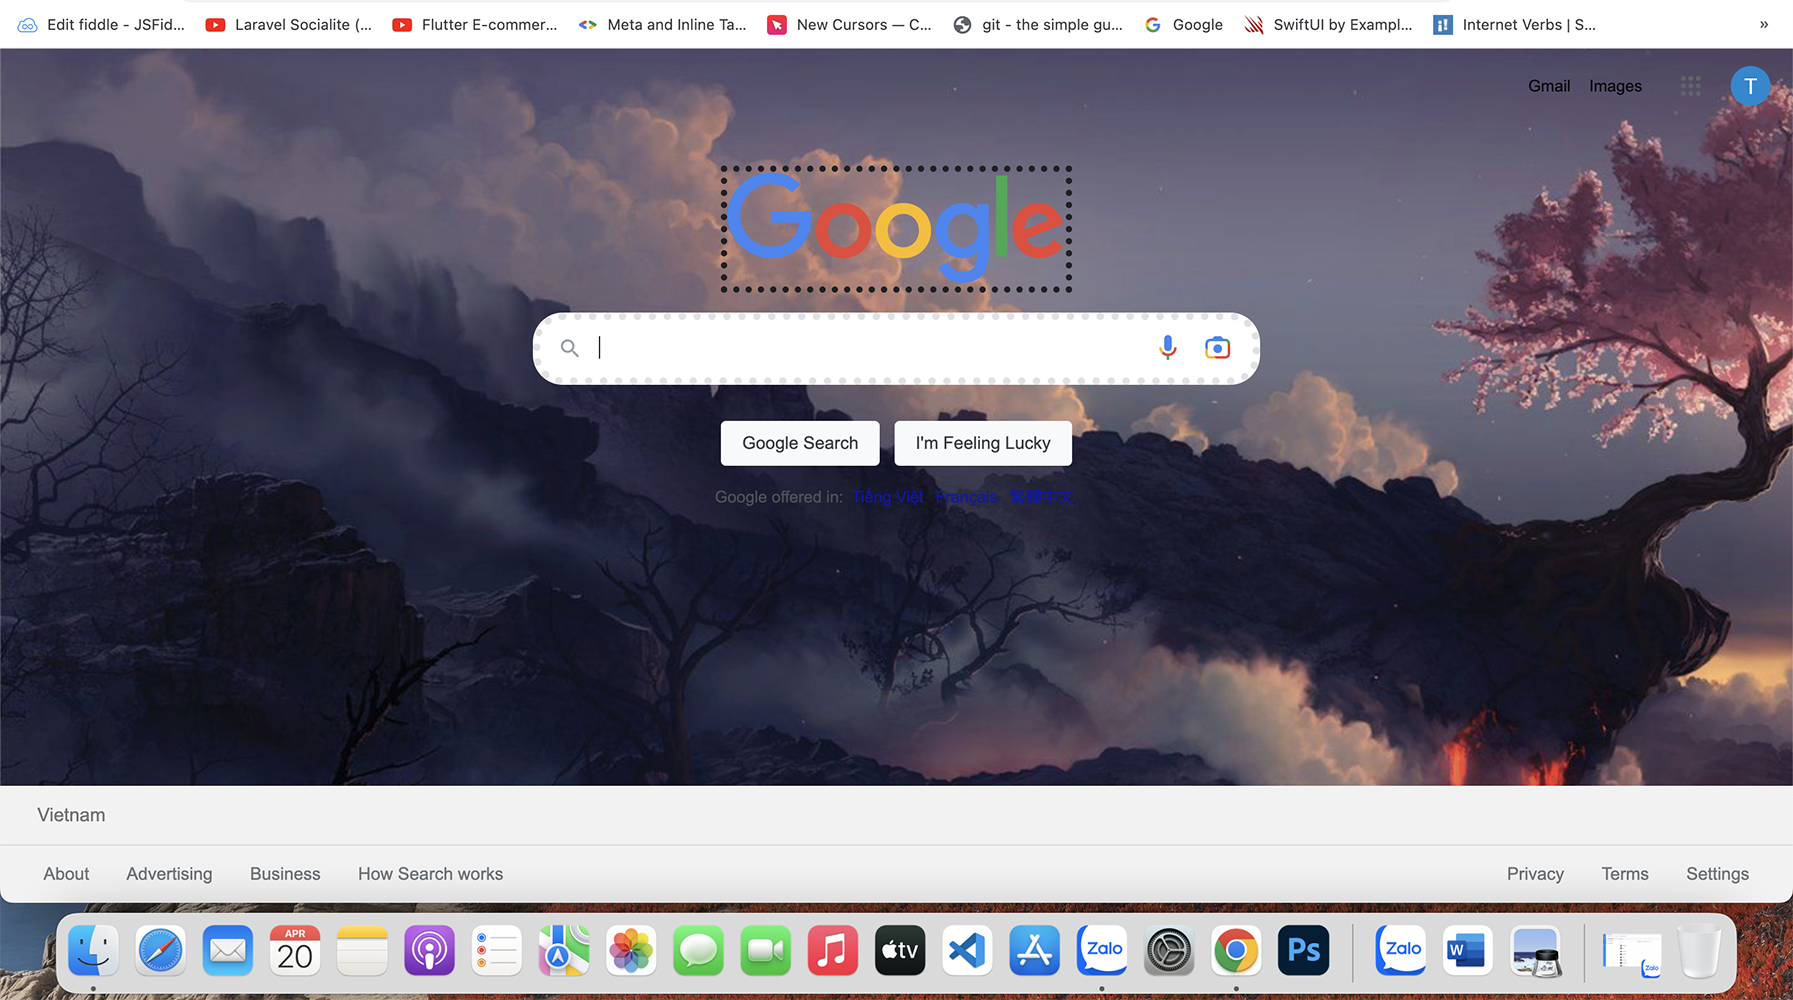Screen dimensions: 1793x1000
Task: Open the Gmail link
Action: 1549,86
